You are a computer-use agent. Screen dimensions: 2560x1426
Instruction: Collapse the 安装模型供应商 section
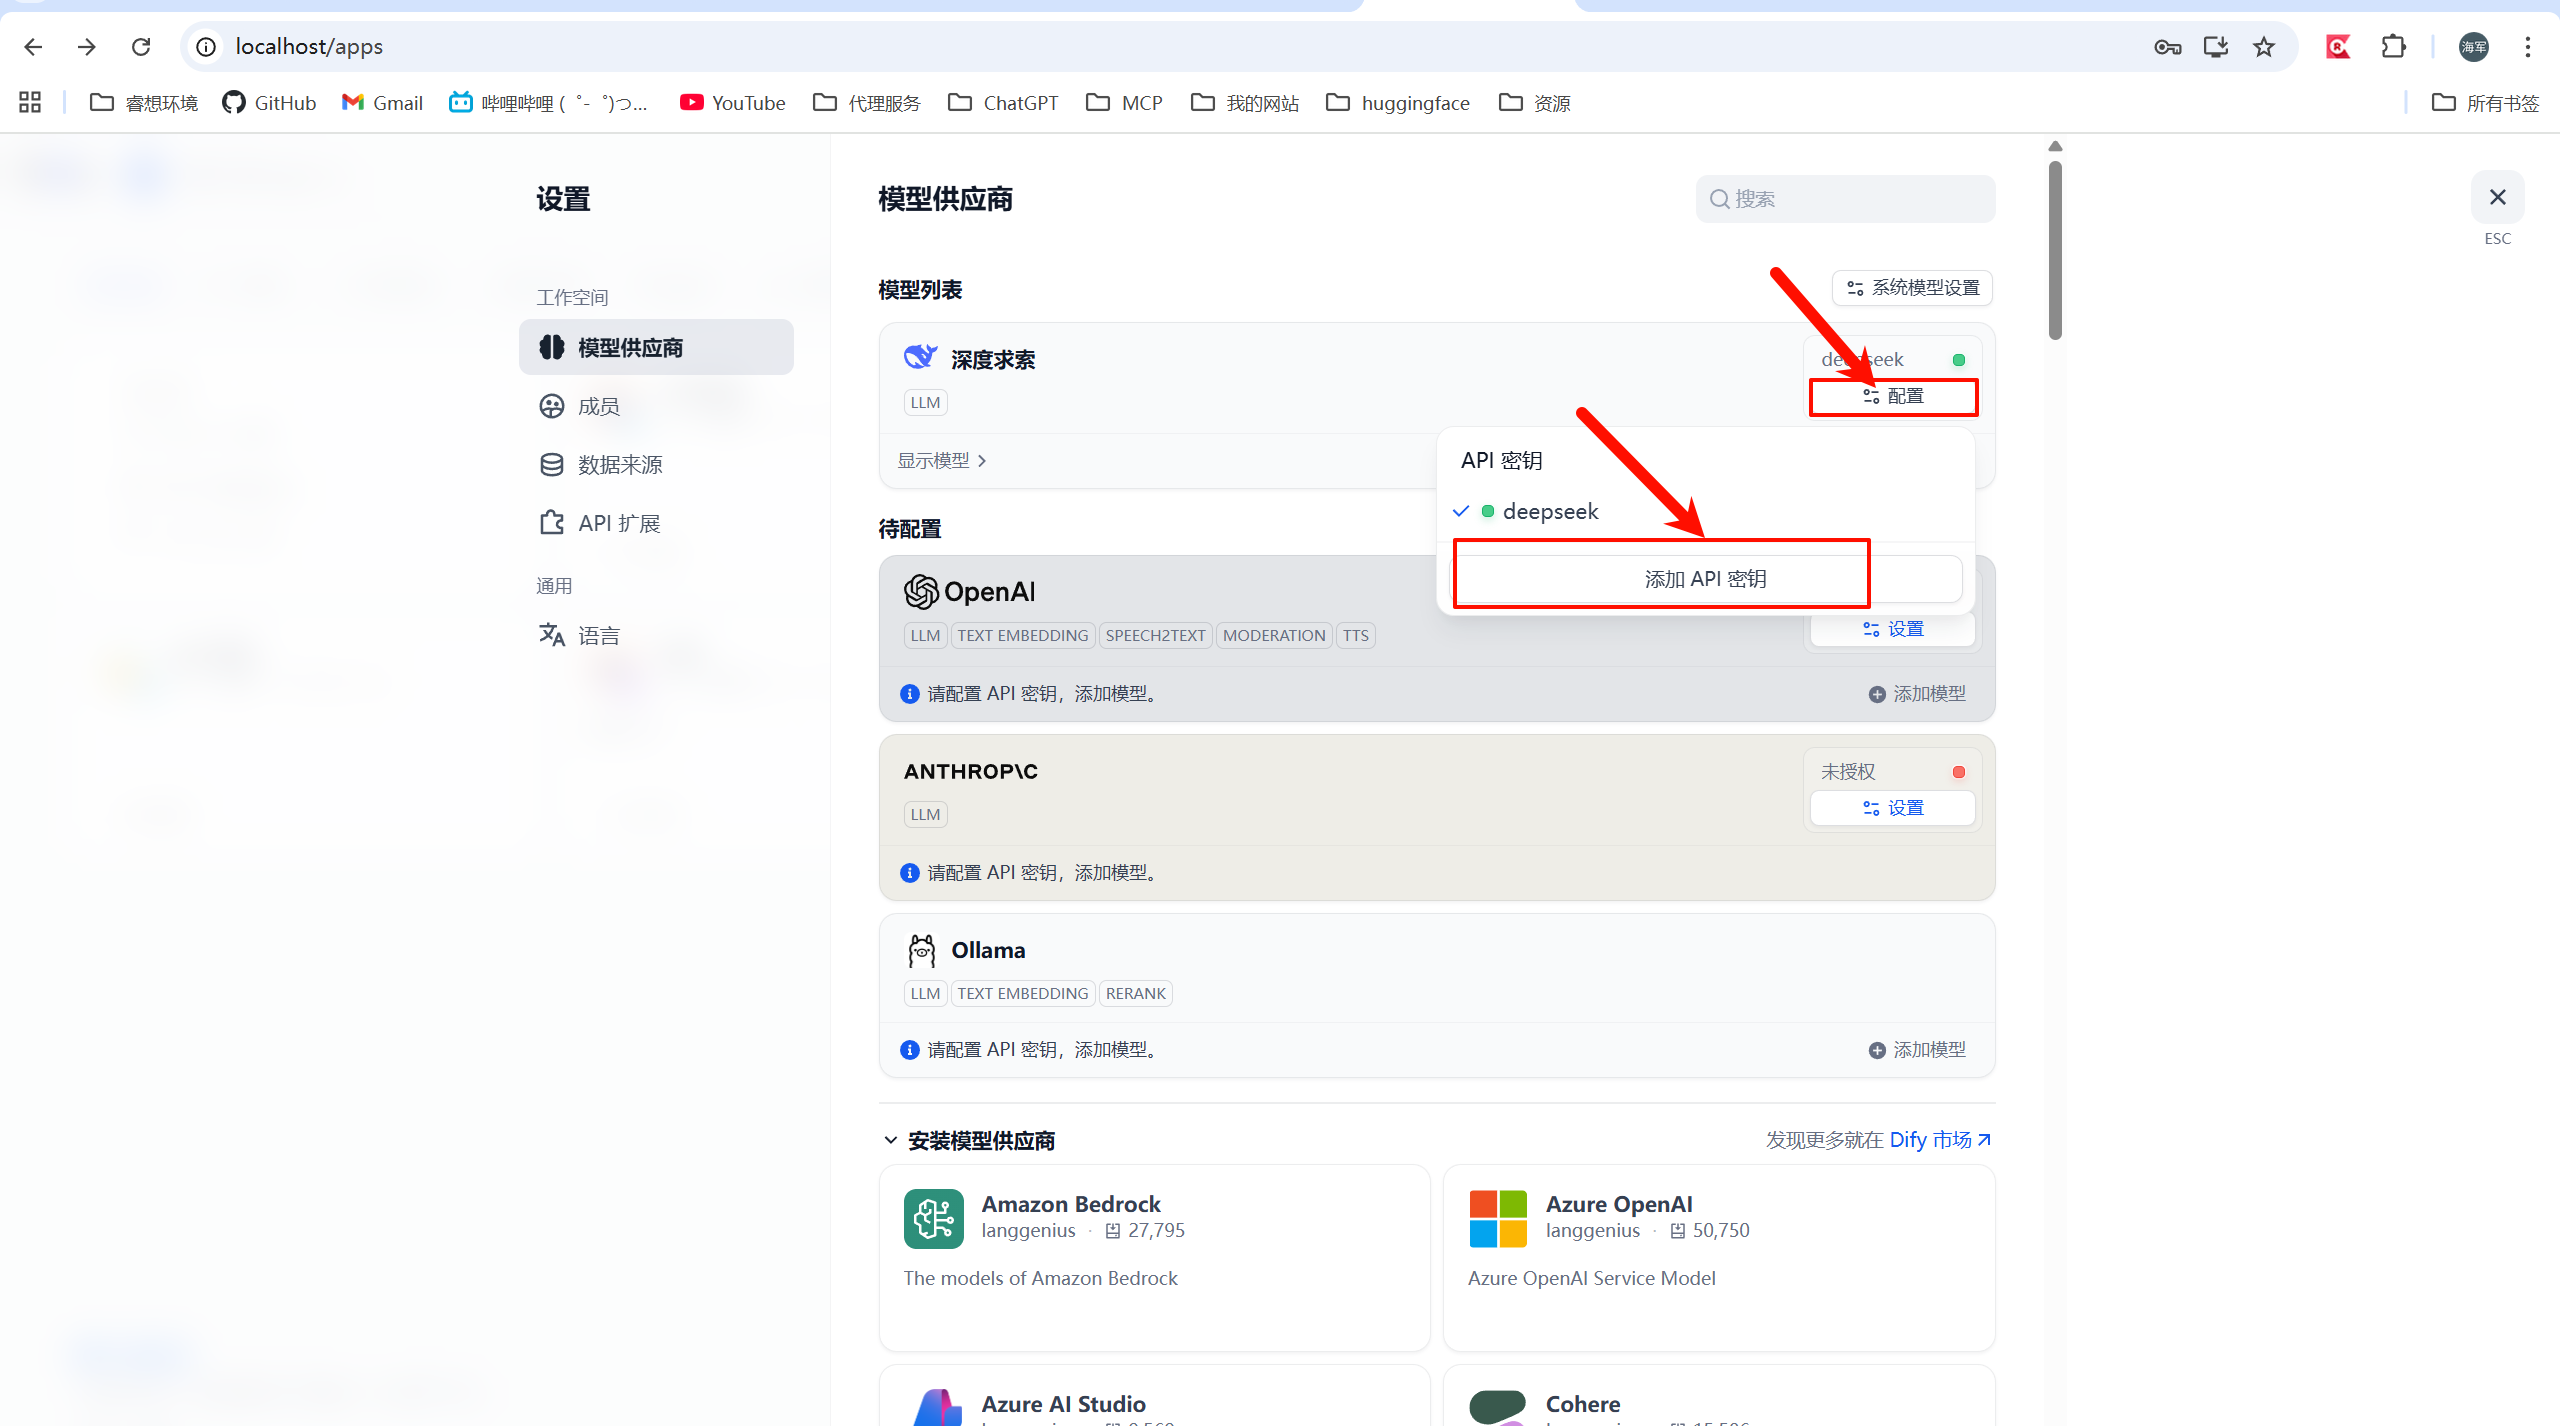pos(890,1140)
